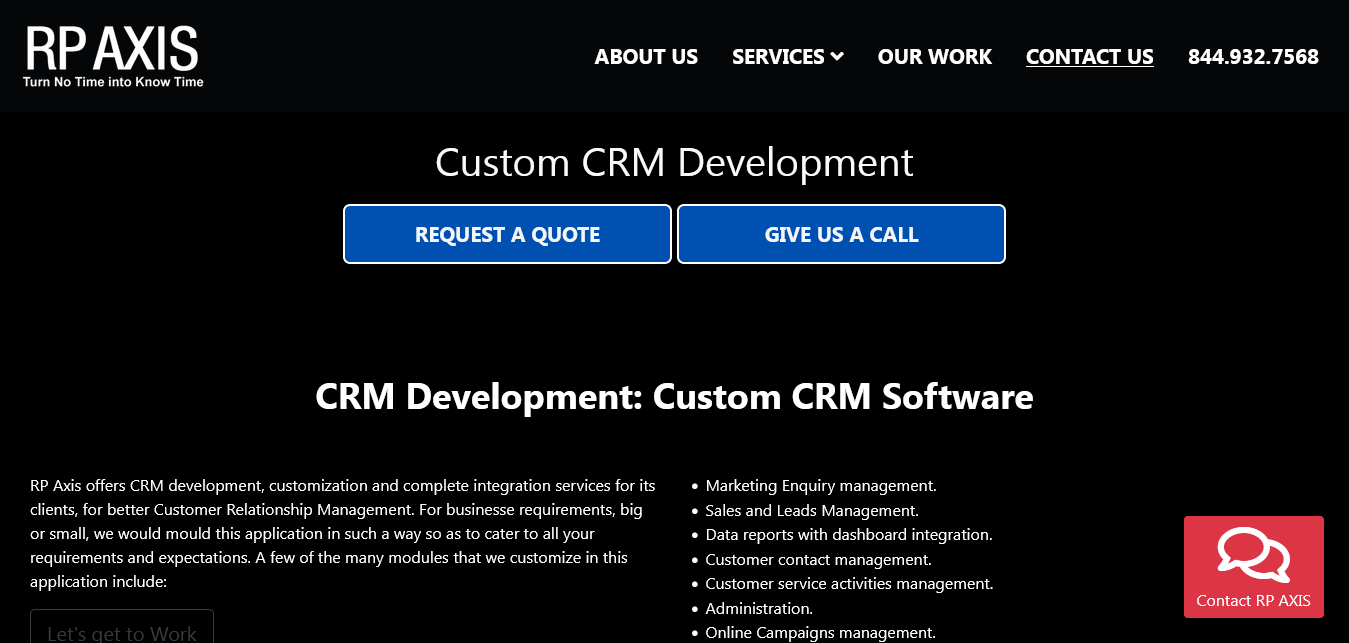Click the RP Axis offers CRM development paragraph
The height and width of the screenshot is (643, 1349).
(x=343, y=534)
